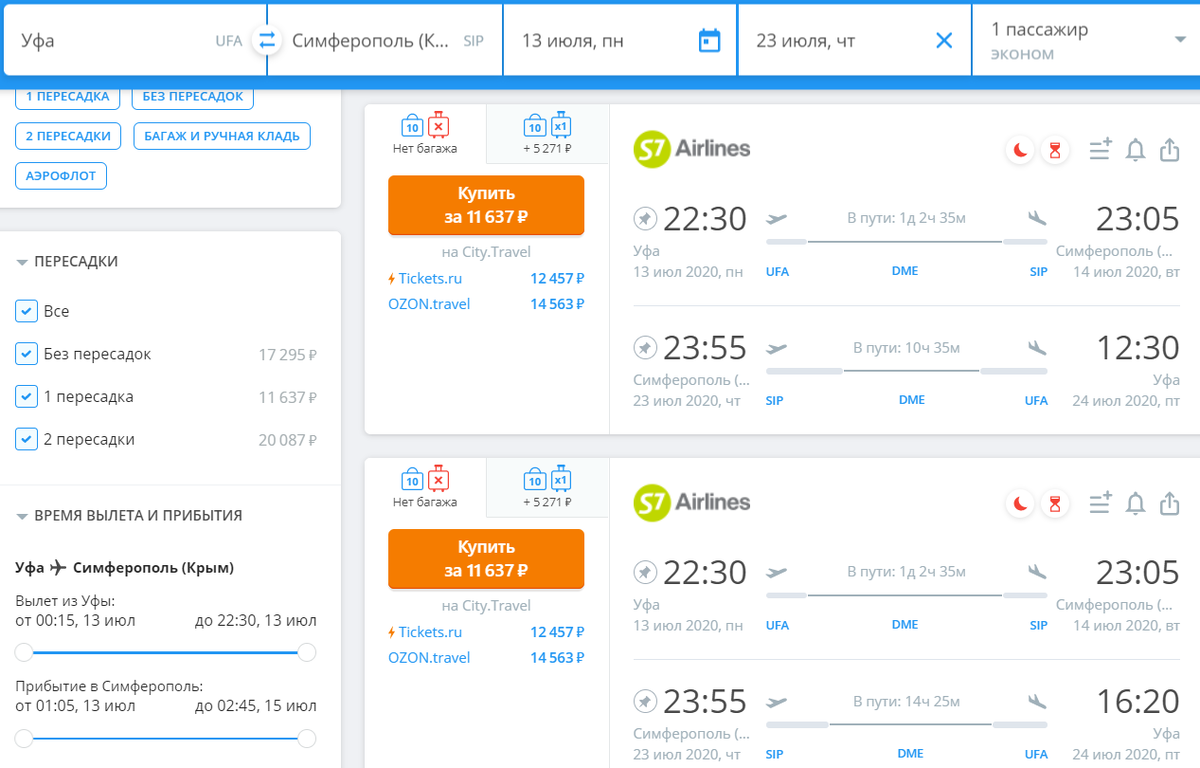The image size is (1200, 768).
Task: Swap origin and destination cities
Action: click(266, 41)
